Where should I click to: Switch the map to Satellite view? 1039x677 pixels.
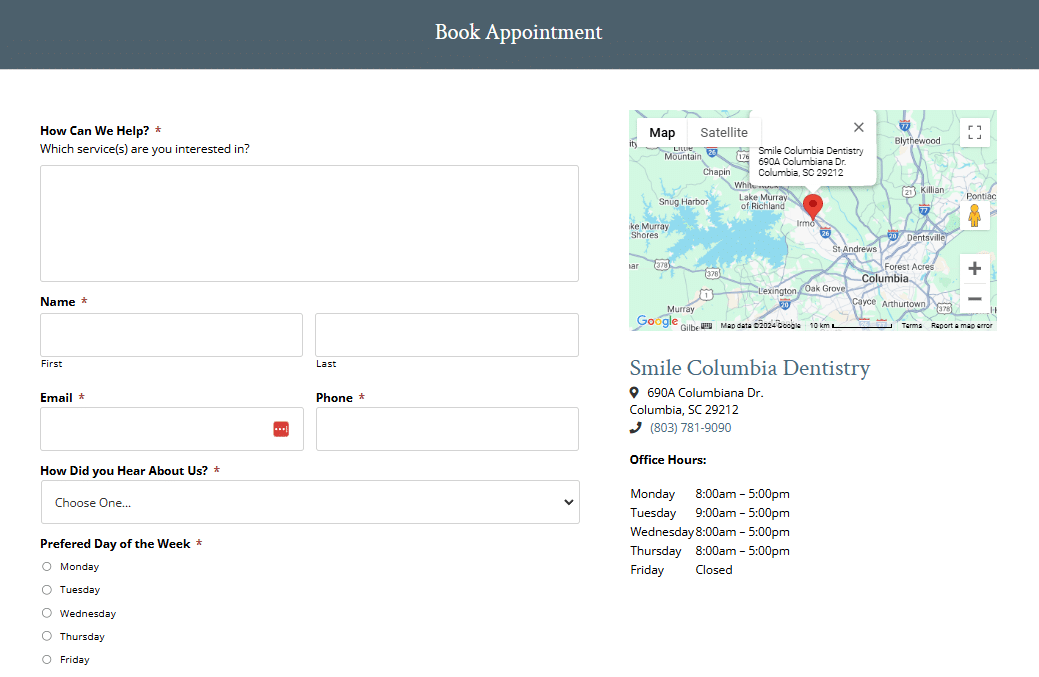tap(723, 131)
